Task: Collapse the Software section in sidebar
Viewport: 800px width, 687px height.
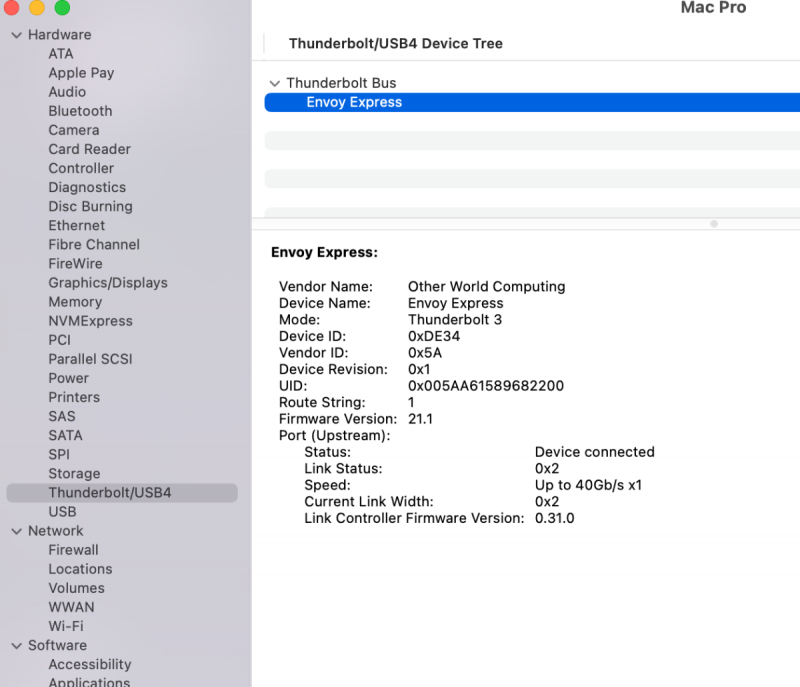Action: click(17, 646)
